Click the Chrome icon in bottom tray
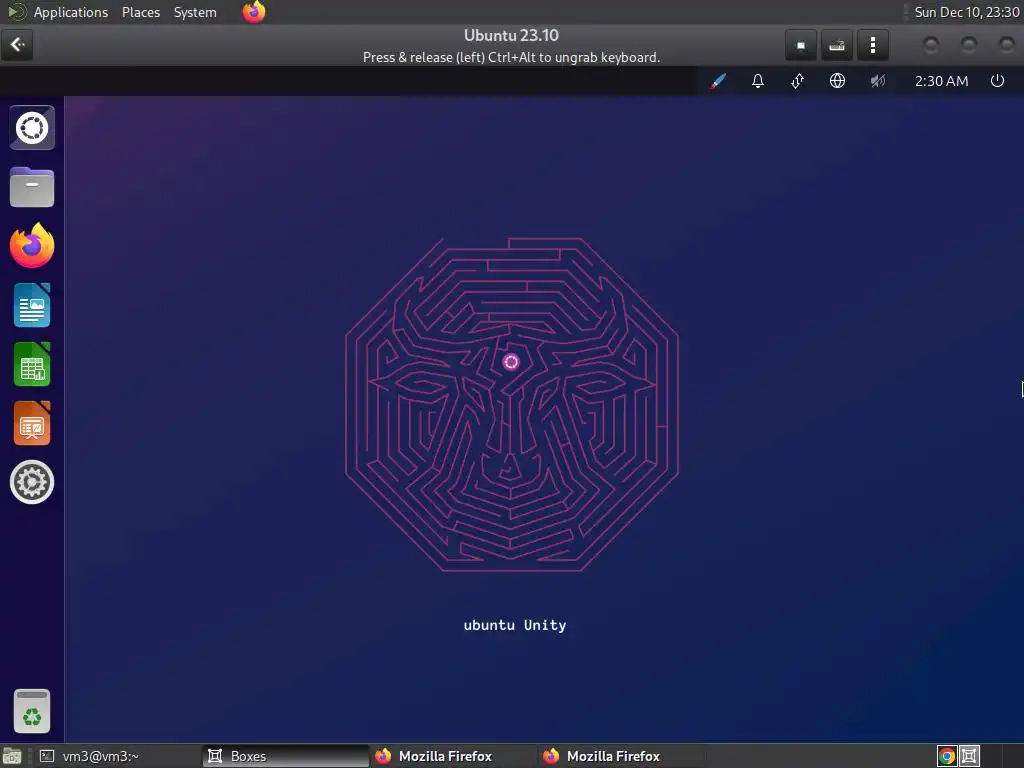1024x768 pixels. 947,756
